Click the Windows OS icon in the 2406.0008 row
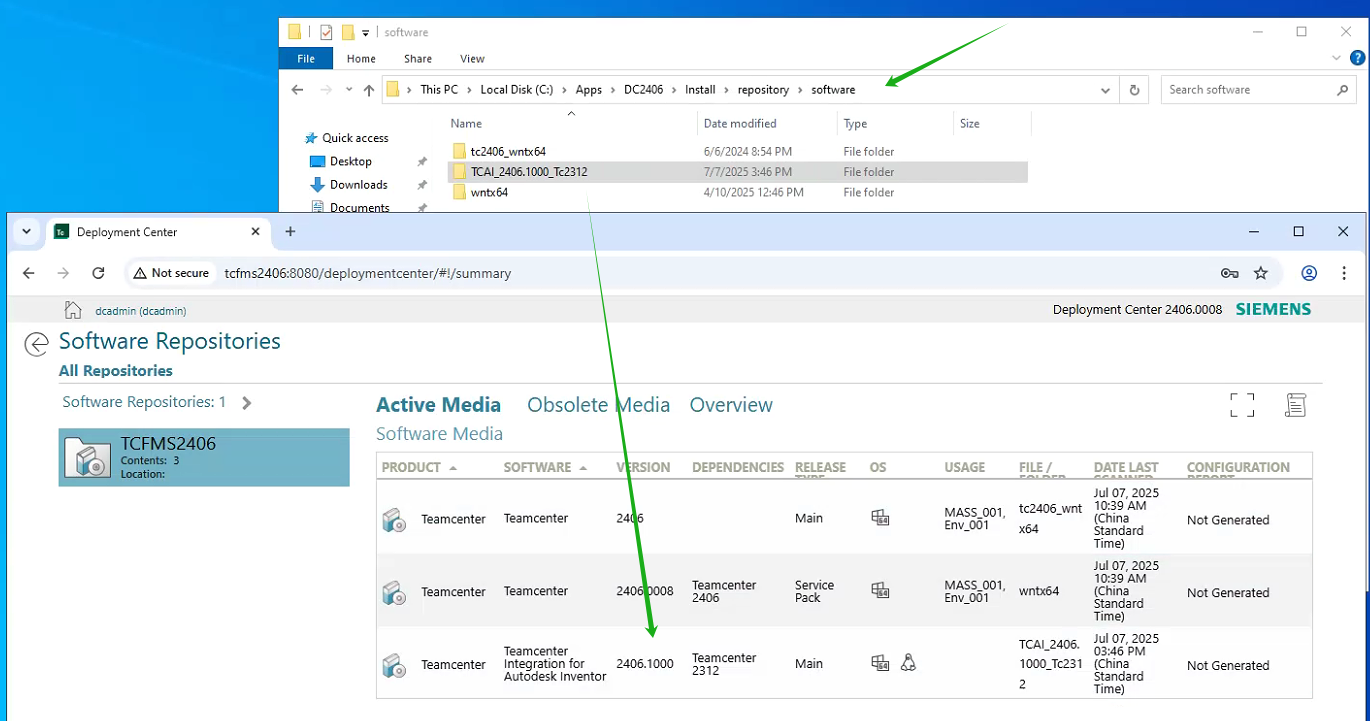1370x721 pixels. coord(880,590)
